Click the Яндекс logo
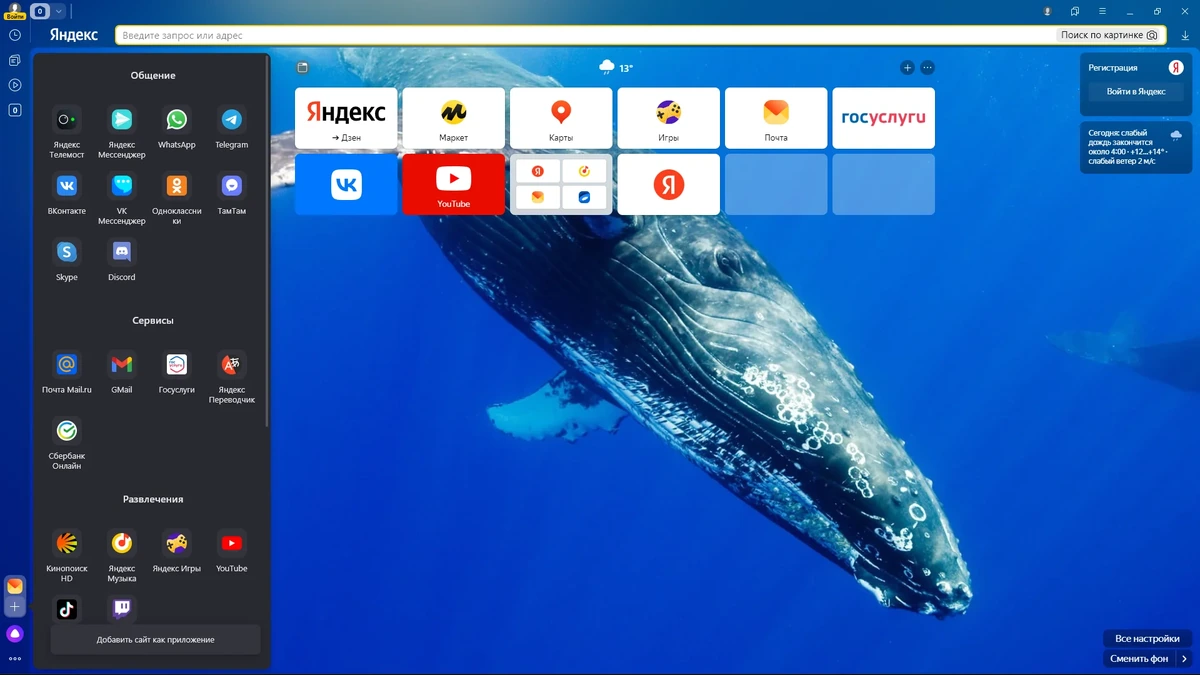Screen dimensions: 1200x675 point(74,35)
